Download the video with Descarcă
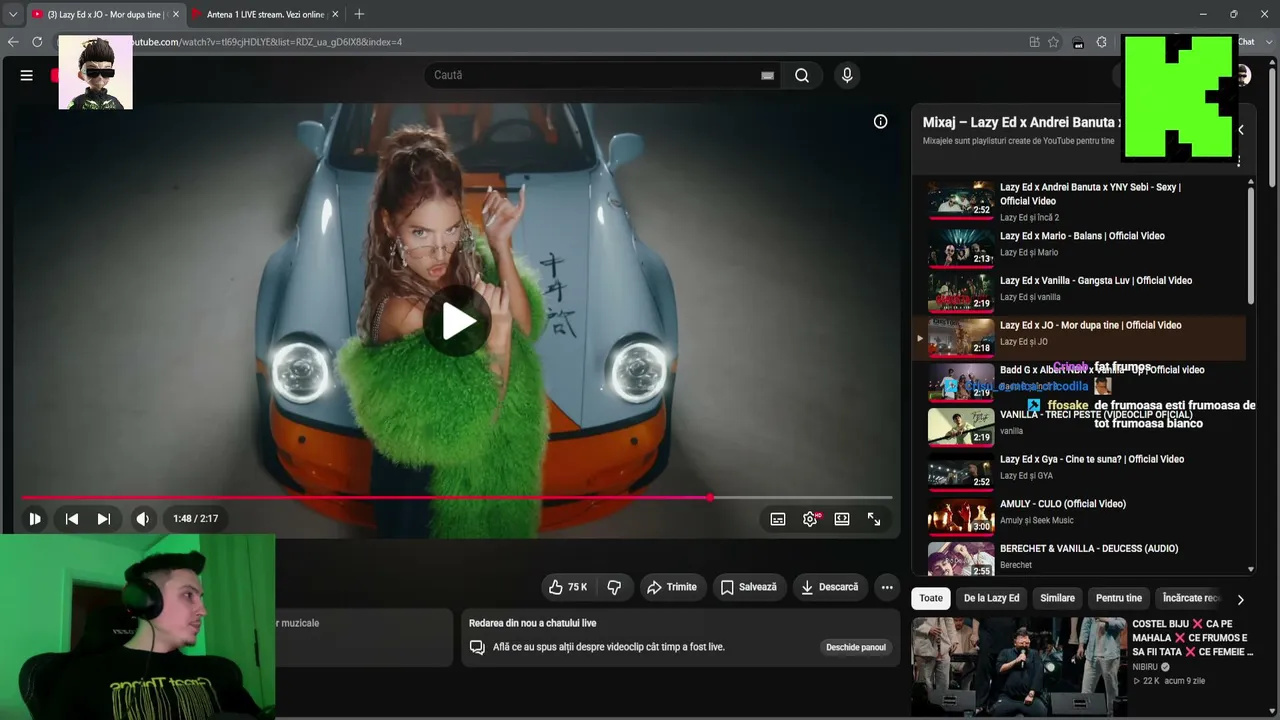1280x720 pixels. [x=830, y=587]
